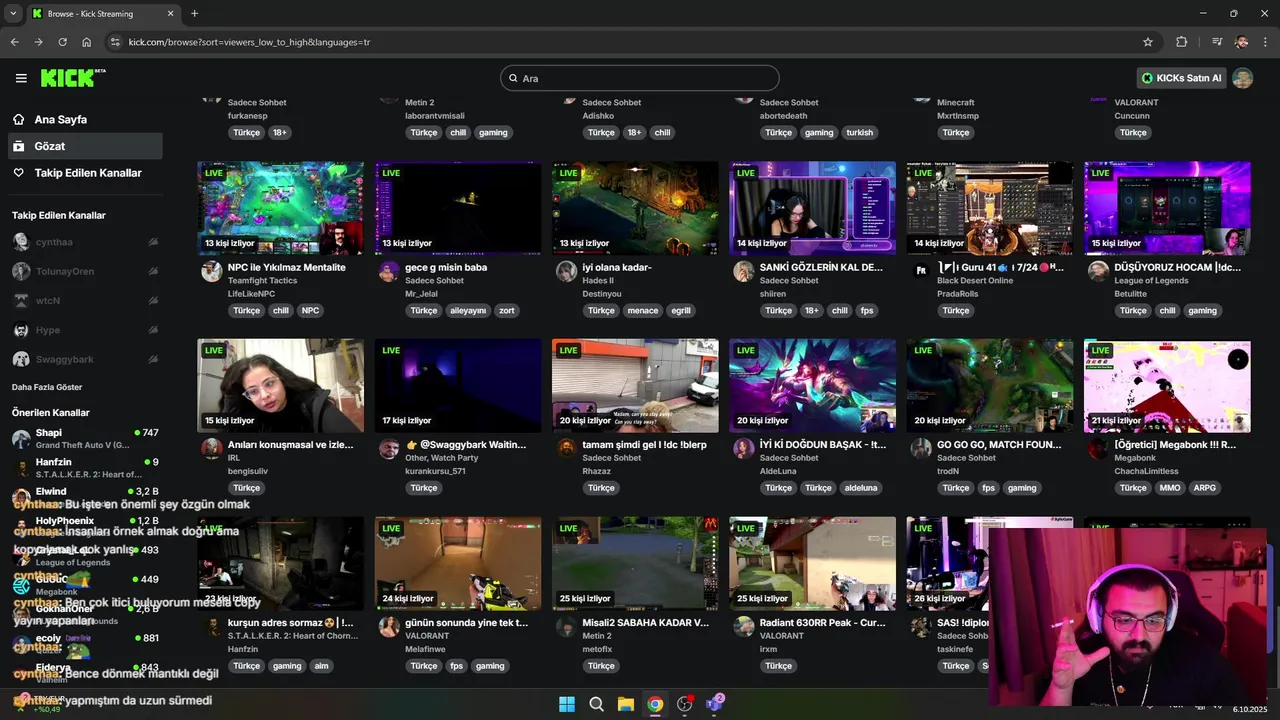Select the ARPG tag
Screen dimensions: 1280x720
coord(1205,488)
